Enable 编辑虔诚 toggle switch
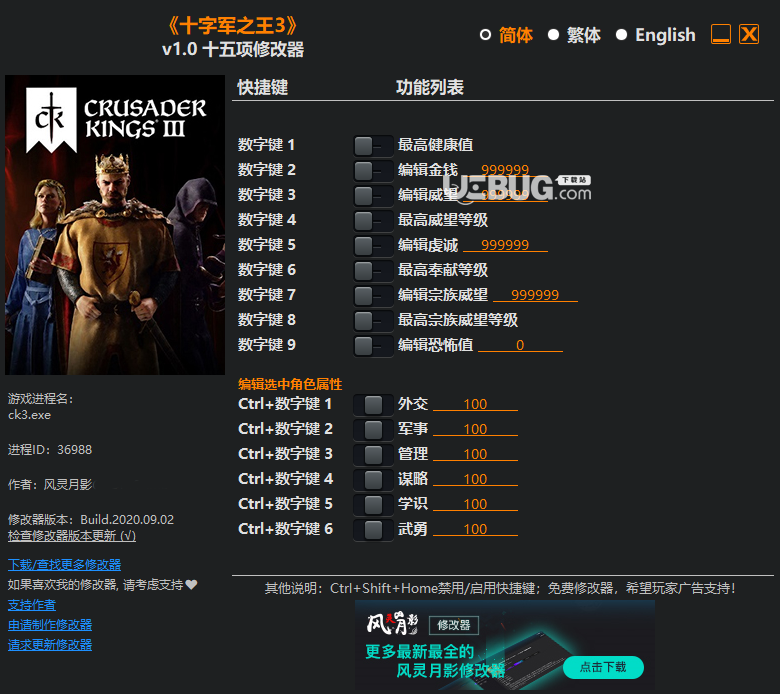This screenshot has height=694, width=780. click(373, 246)
